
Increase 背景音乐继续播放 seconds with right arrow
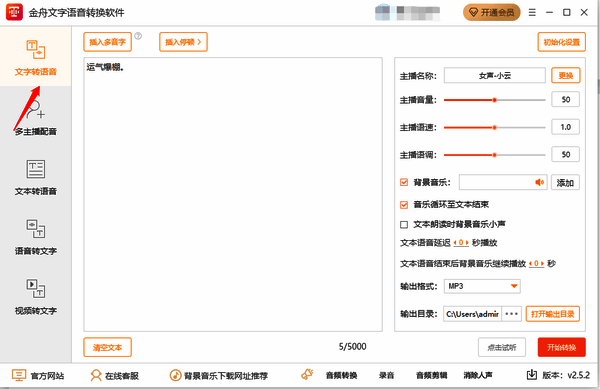(x=542, y=264)
